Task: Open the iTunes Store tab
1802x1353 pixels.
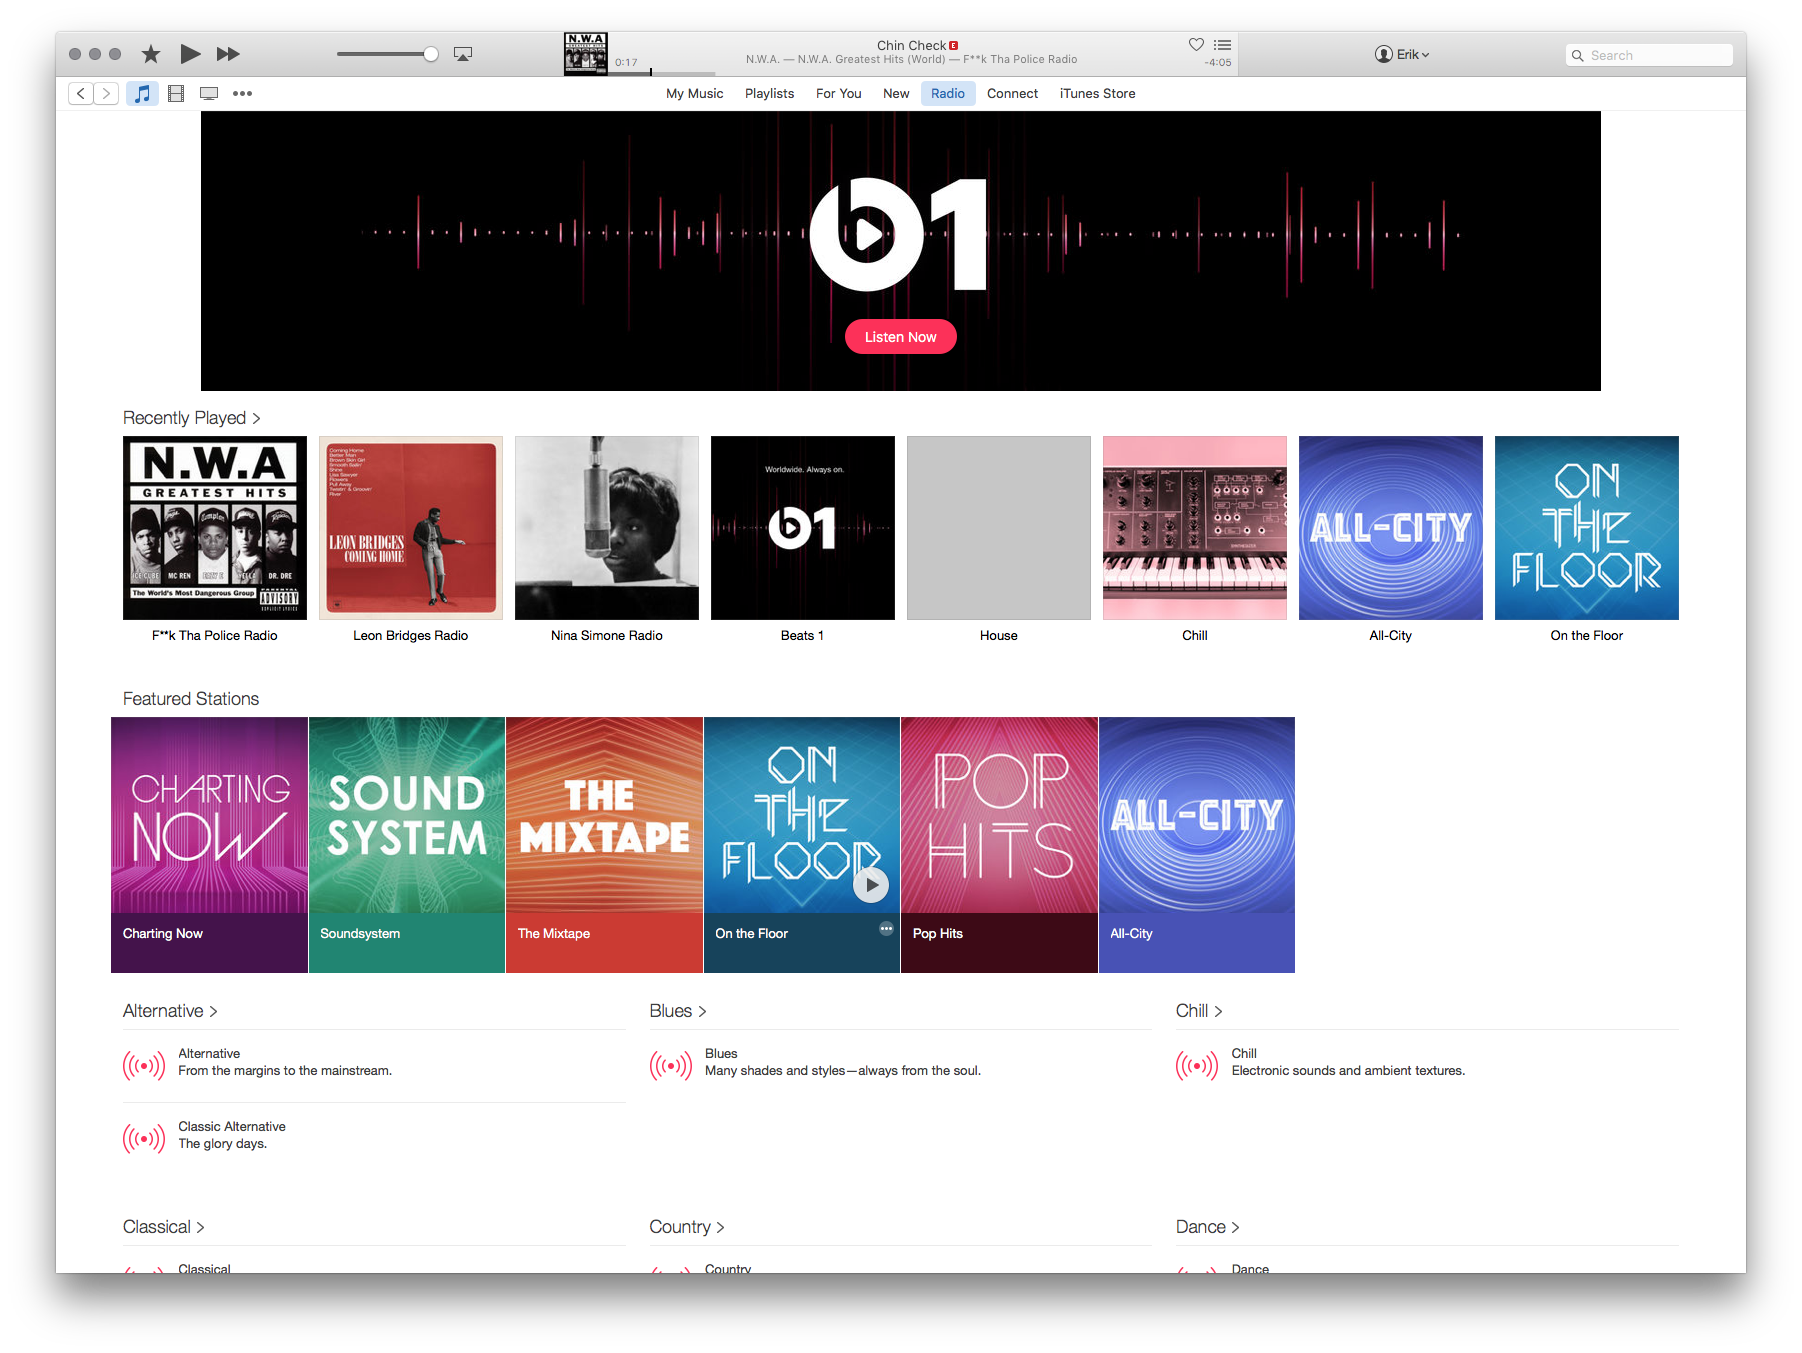Action: (1097, 93)
